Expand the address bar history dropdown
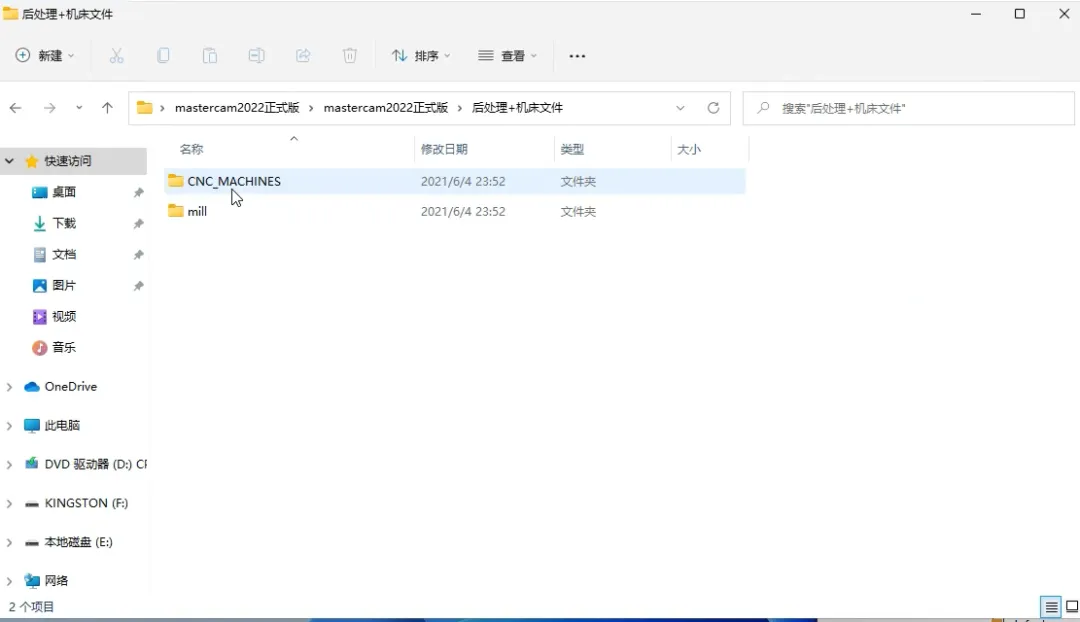The height and width of the screenshot is (622, 1080). (x=681, y=108)
